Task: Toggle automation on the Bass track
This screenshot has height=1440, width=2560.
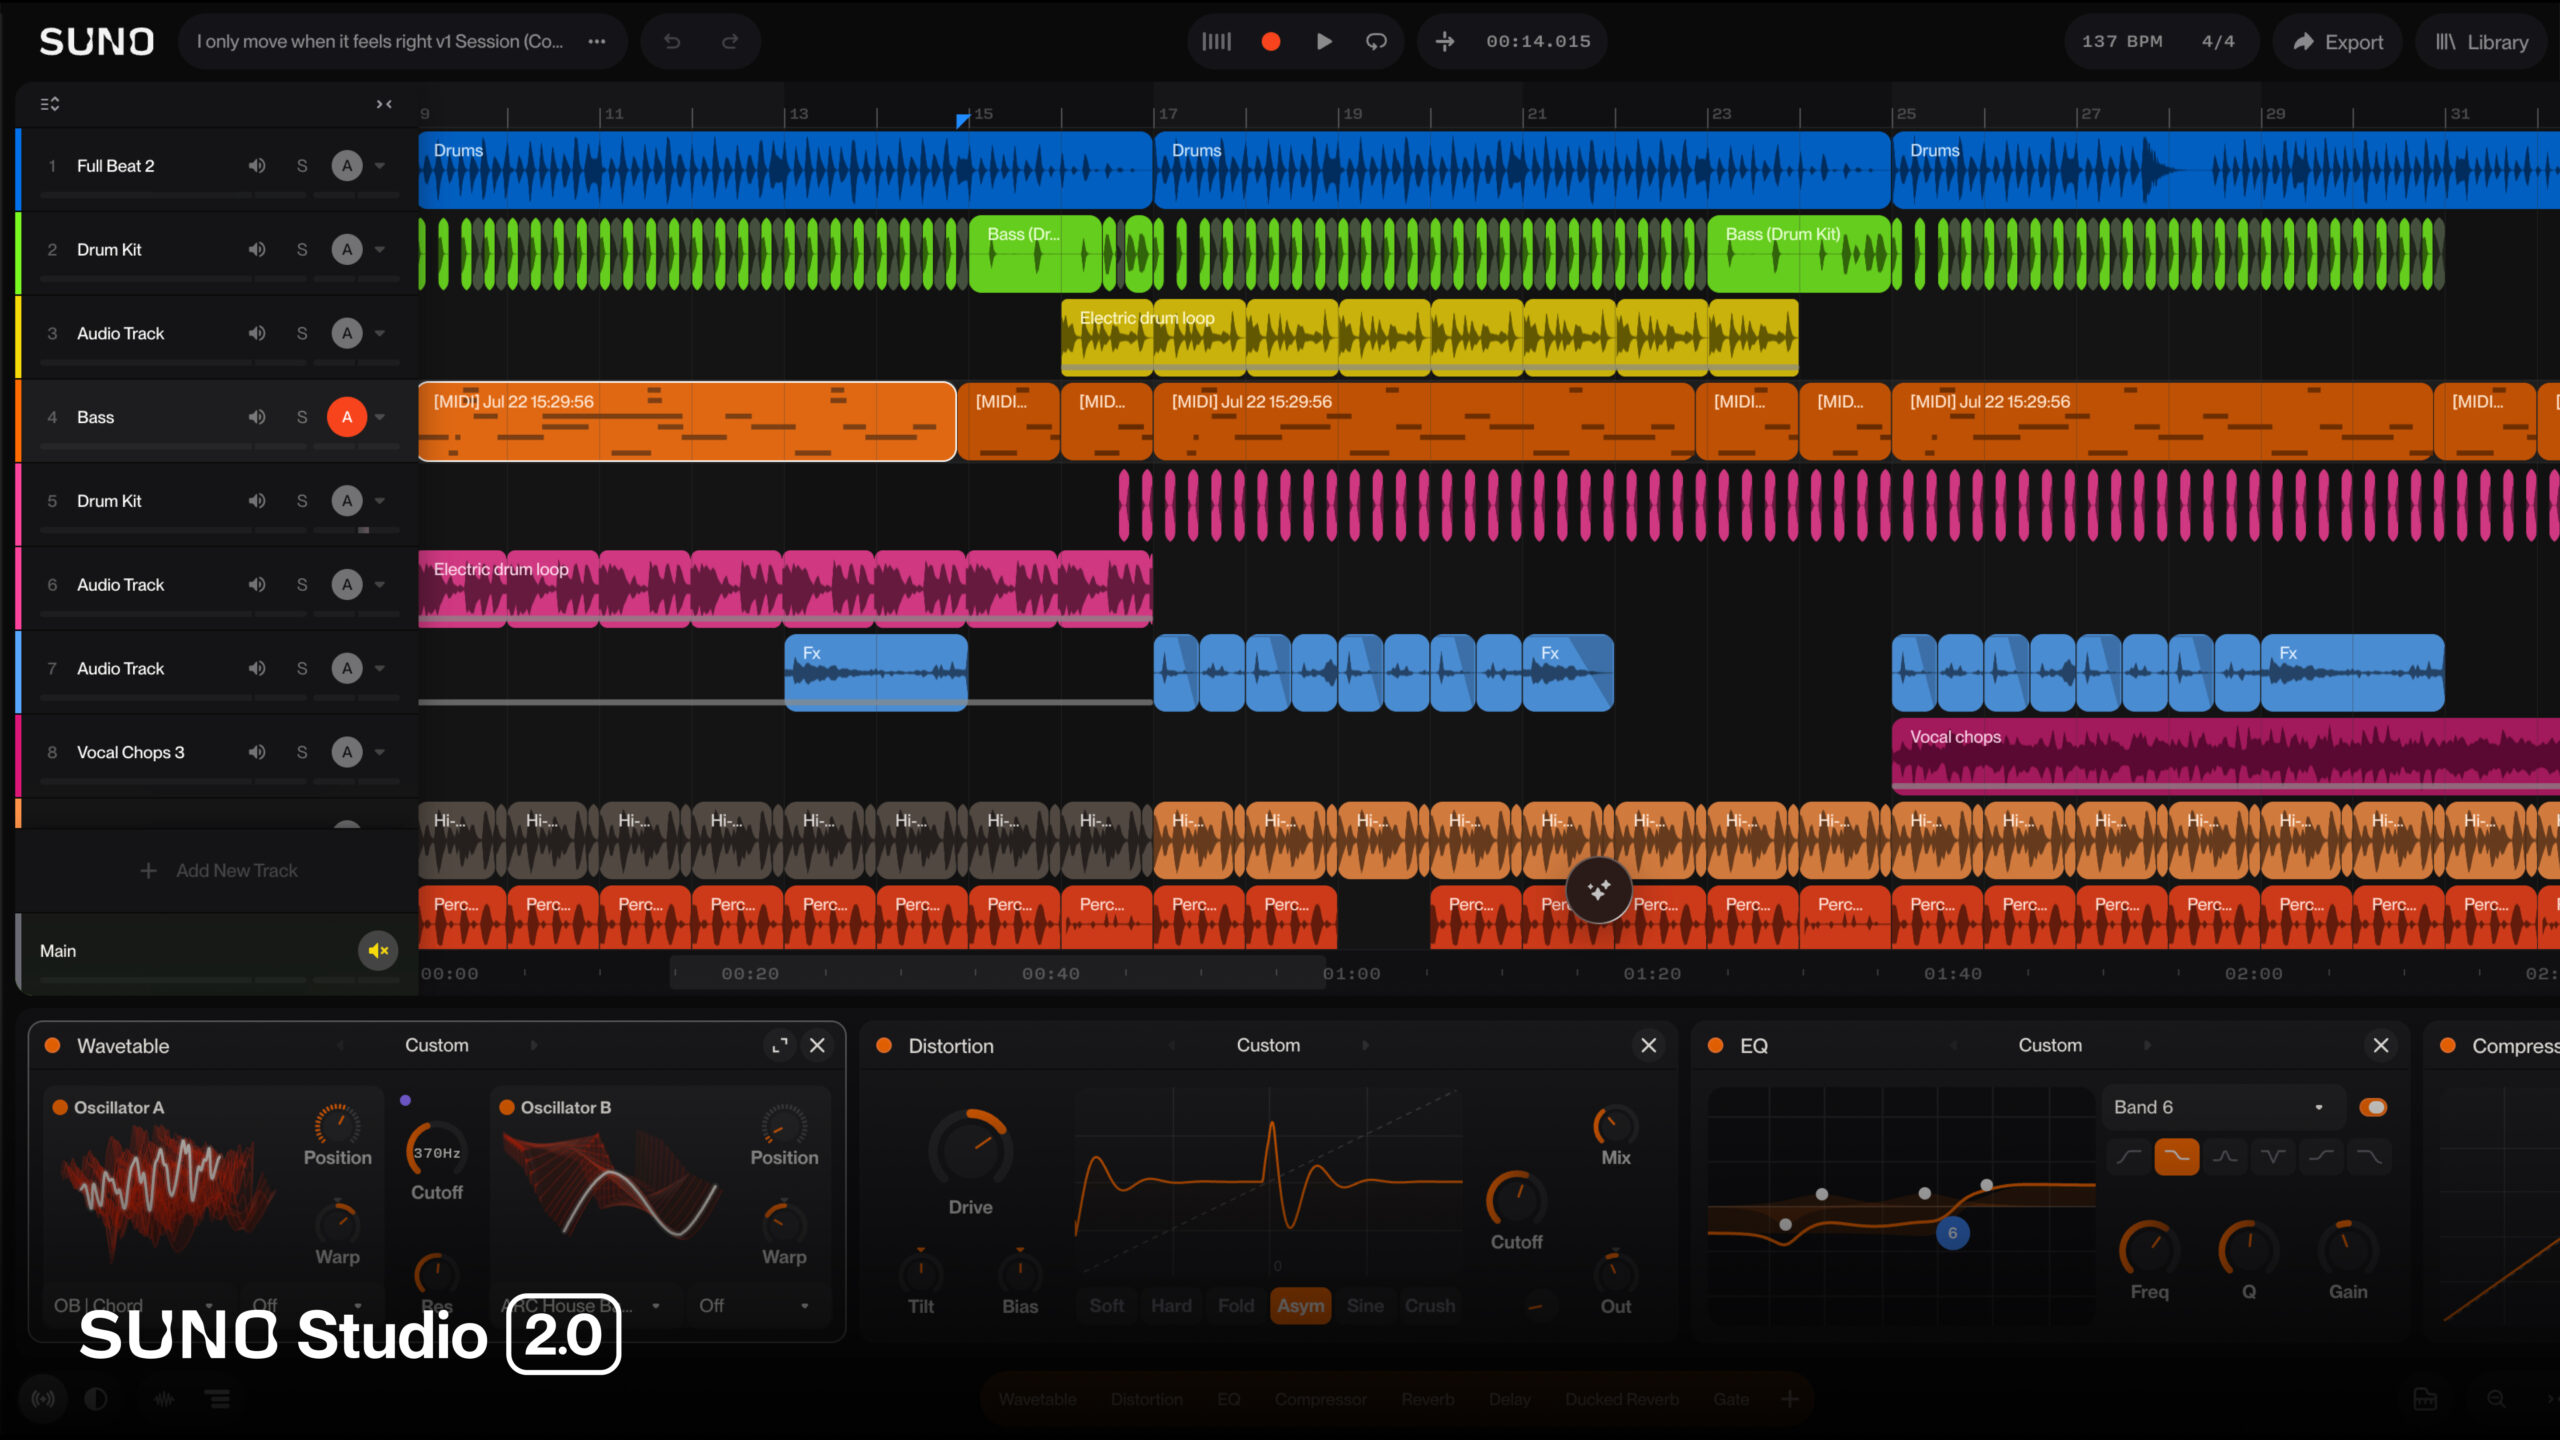Action: click(x=347, y=417)
